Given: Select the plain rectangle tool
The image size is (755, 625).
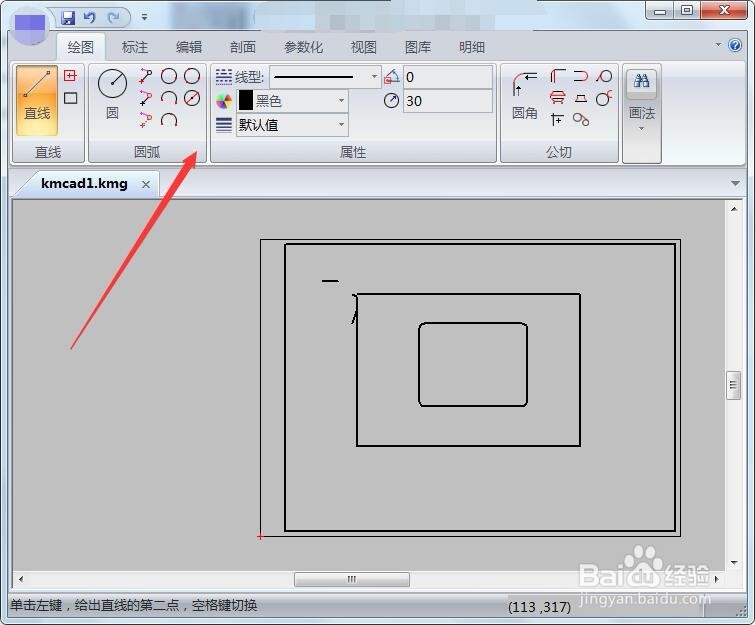Looking at the screenshot, I should (70, 98).
